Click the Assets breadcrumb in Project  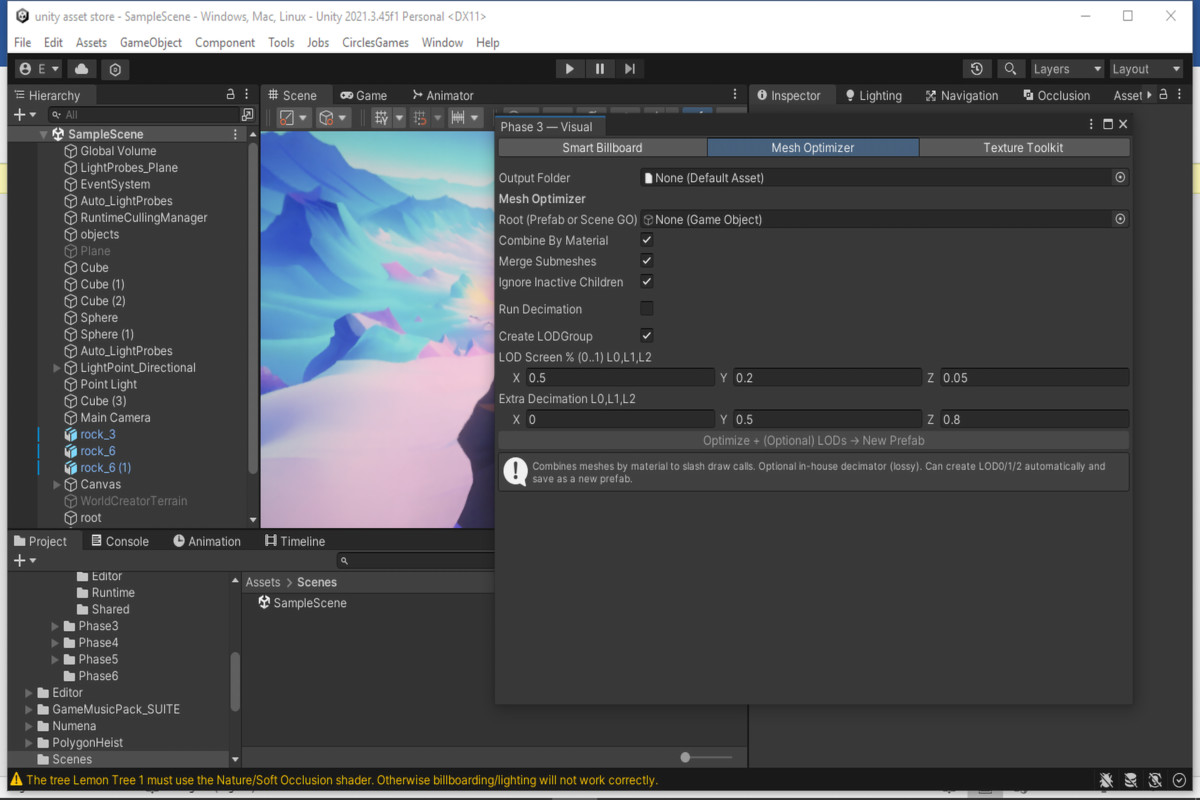(x=263, y=582)
